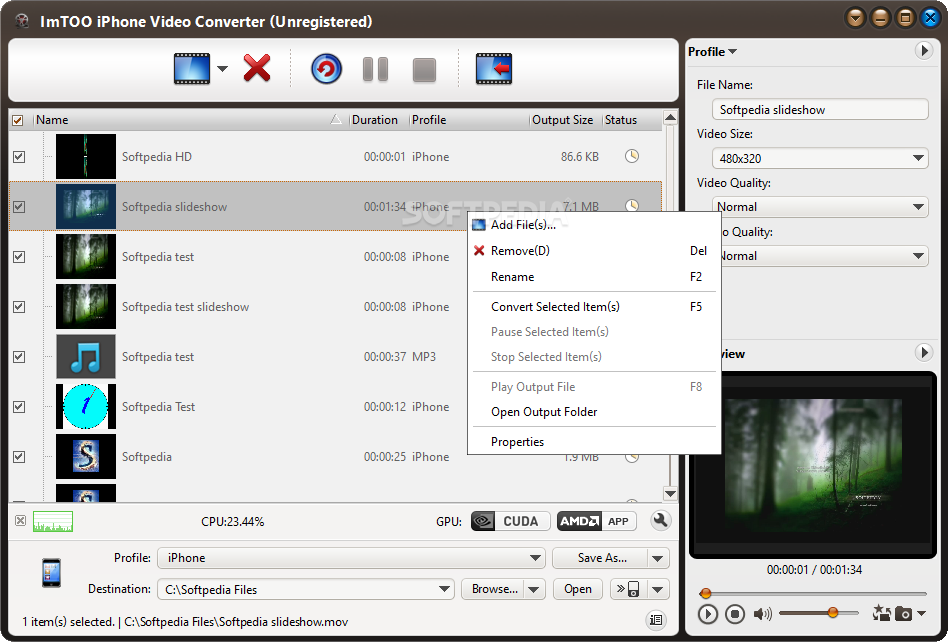Toggle checkbox for Softpedia test MP3 row

click(19, 357)
